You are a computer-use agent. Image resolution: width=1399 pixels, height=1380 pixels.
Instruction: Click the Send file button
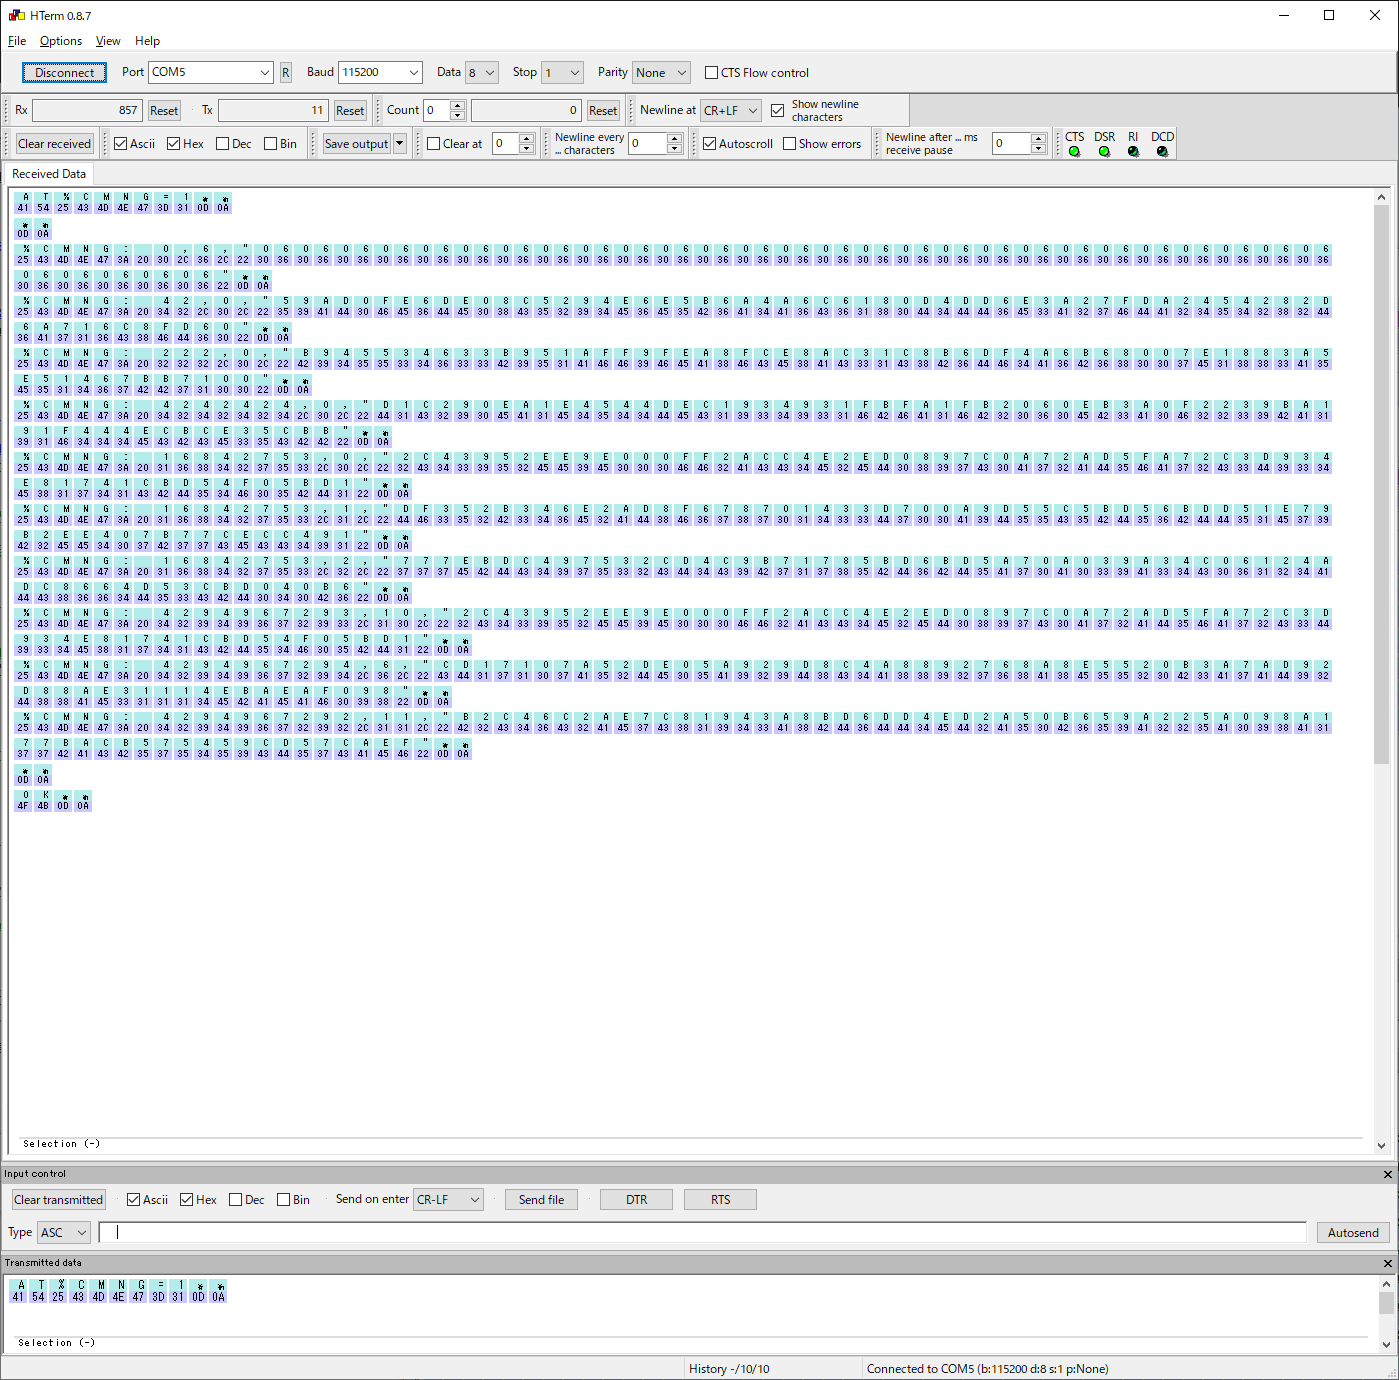tap(541, 1200)
